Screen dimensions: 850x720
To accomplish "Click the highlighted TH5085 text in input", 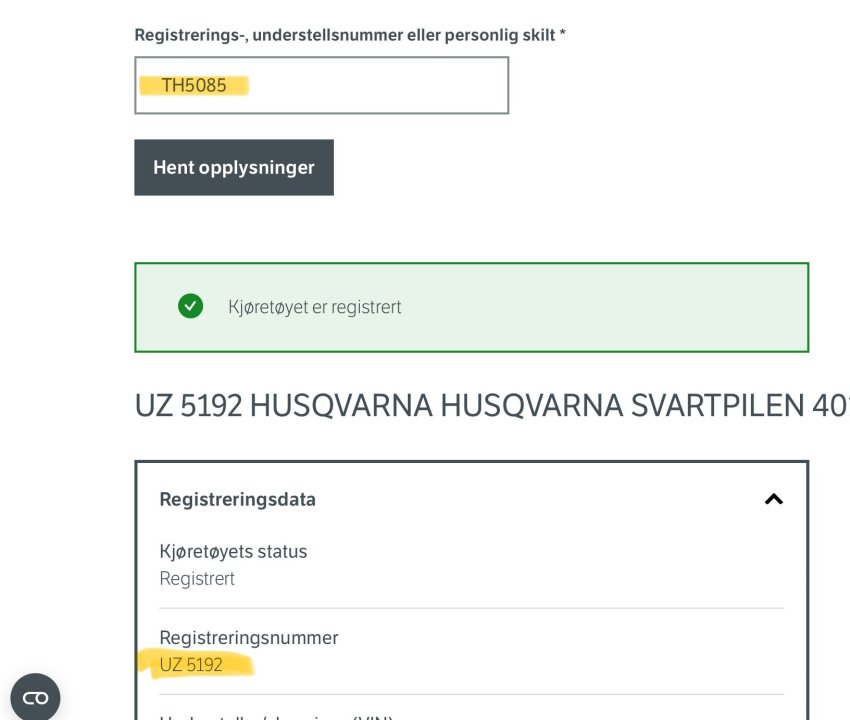I will click(x=194, y=86).
